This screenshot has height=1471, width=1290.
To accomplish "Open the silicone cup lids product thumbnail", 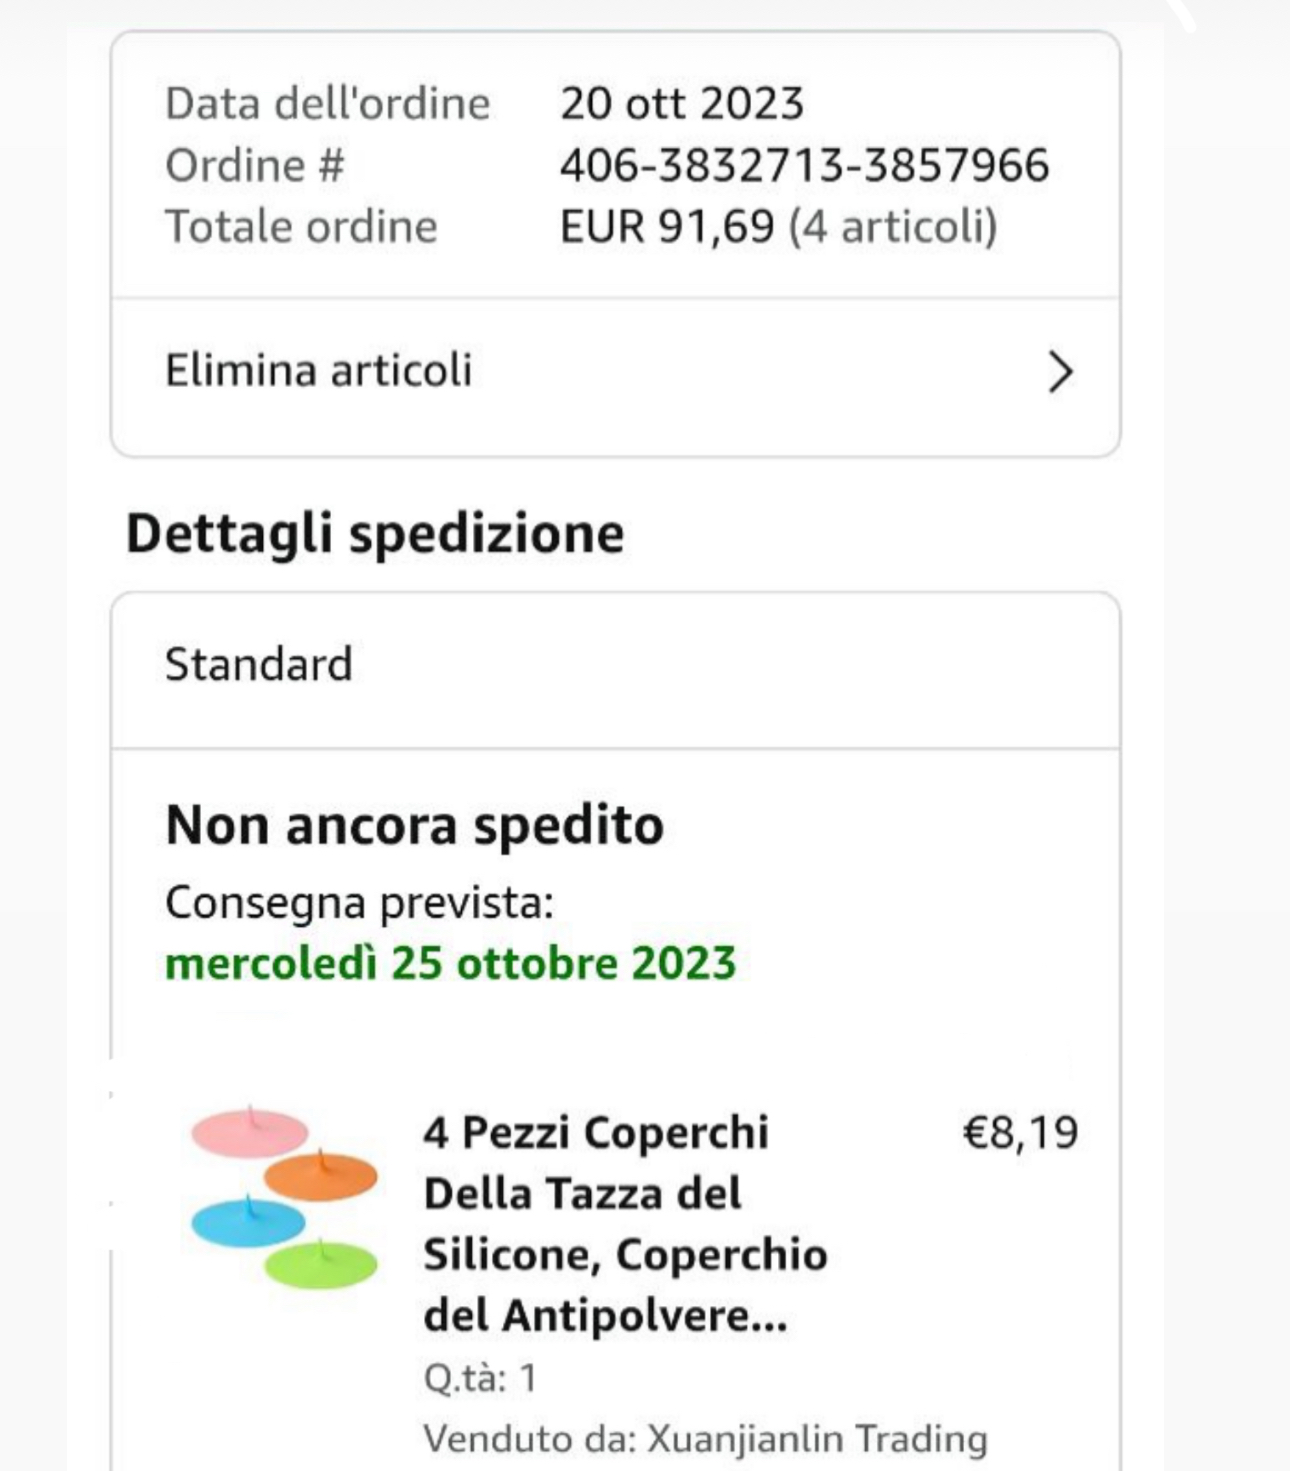I will 284,1196.
